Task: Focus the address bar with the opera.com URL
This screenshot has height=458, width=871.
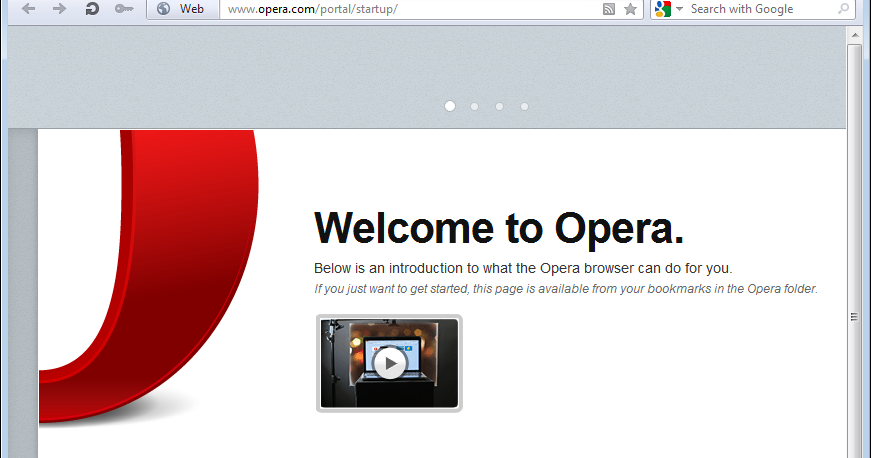Action: pos(411,9)
